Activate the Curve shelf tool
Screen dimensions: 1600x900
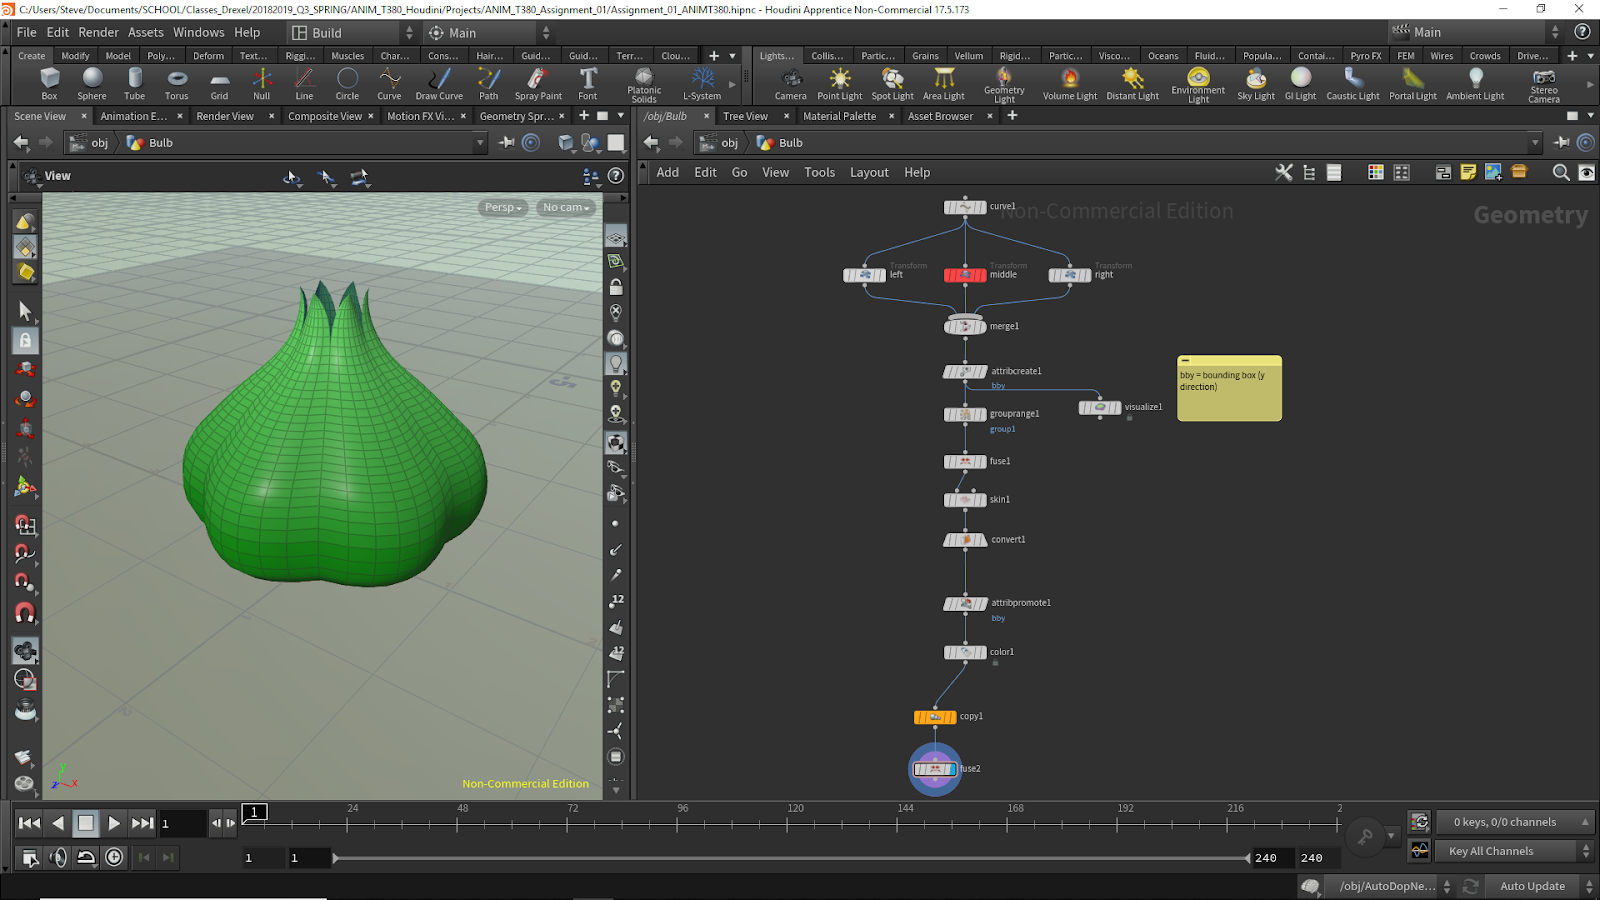click(x=389, y=83)
